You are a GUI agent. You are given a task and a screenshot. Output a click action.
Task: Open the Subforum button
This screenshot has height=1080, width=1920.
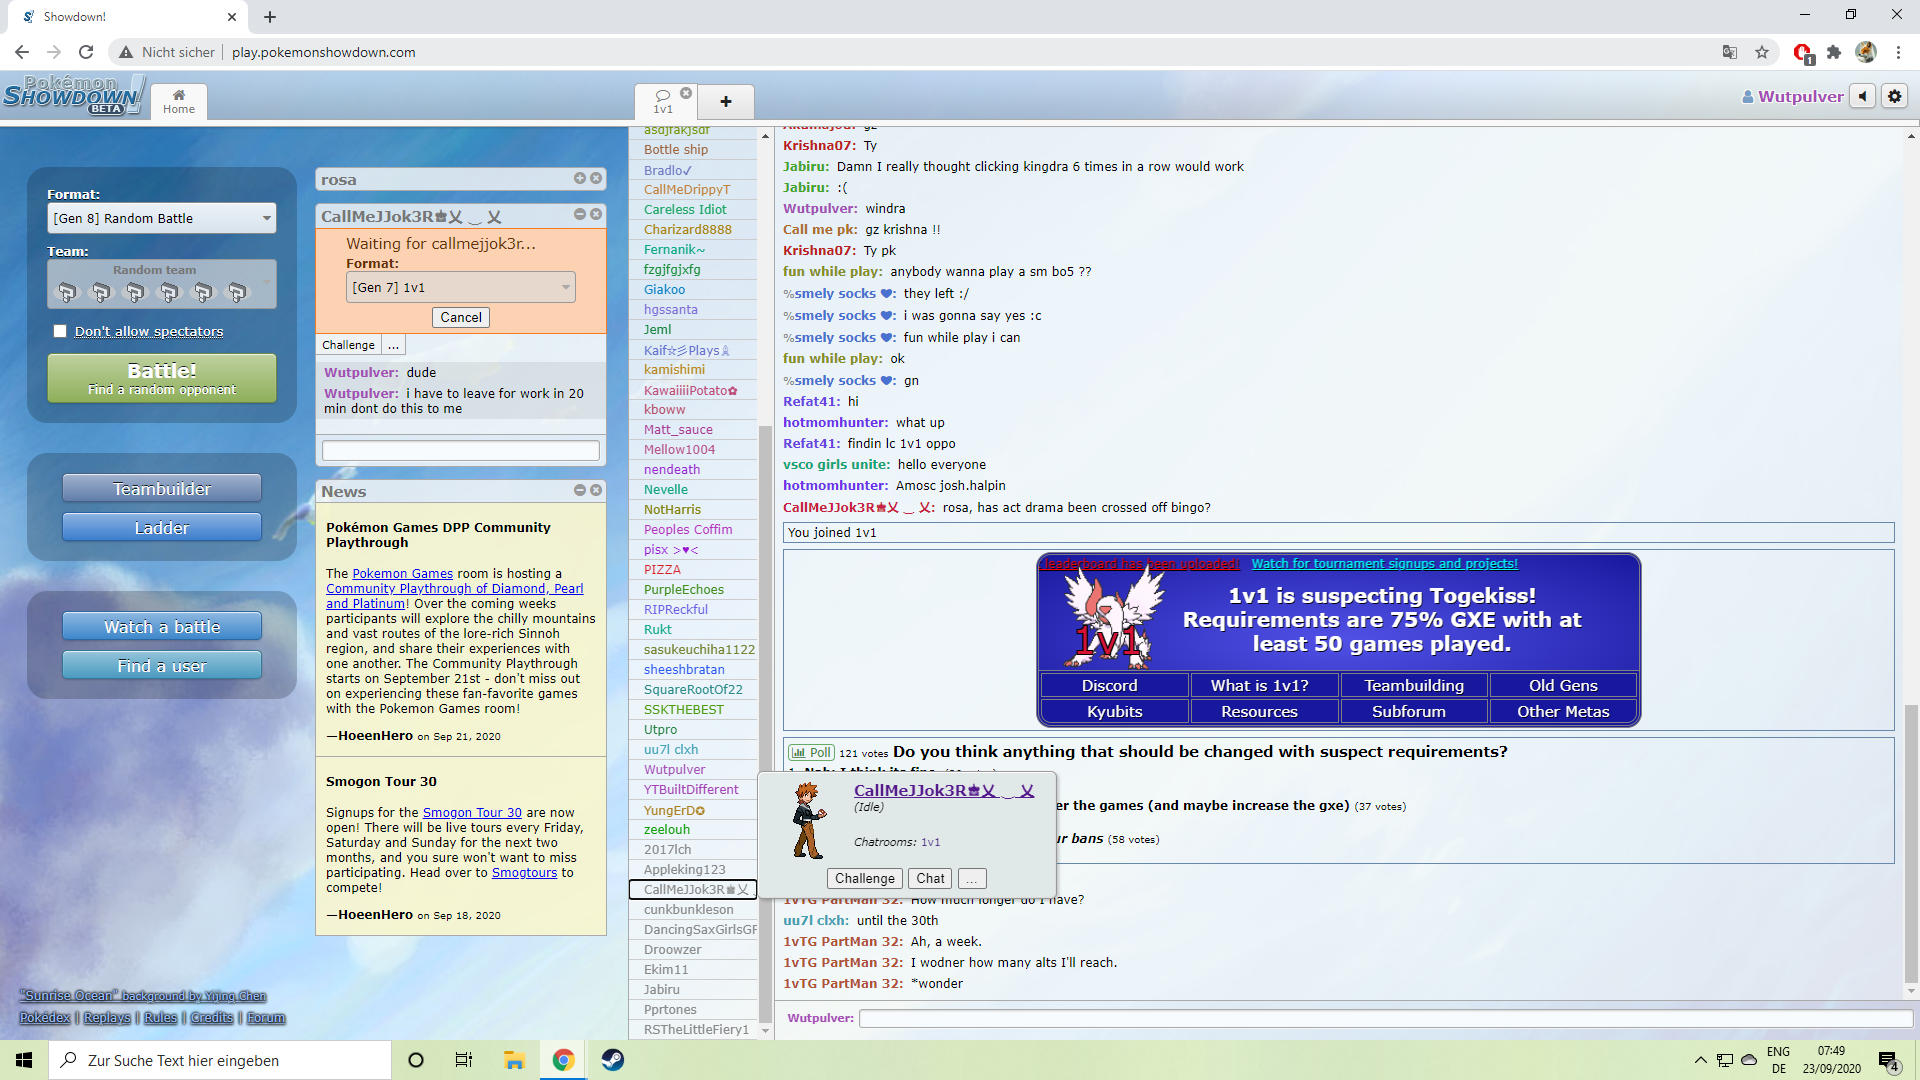pyautogui.click(x=1413, y=711)
